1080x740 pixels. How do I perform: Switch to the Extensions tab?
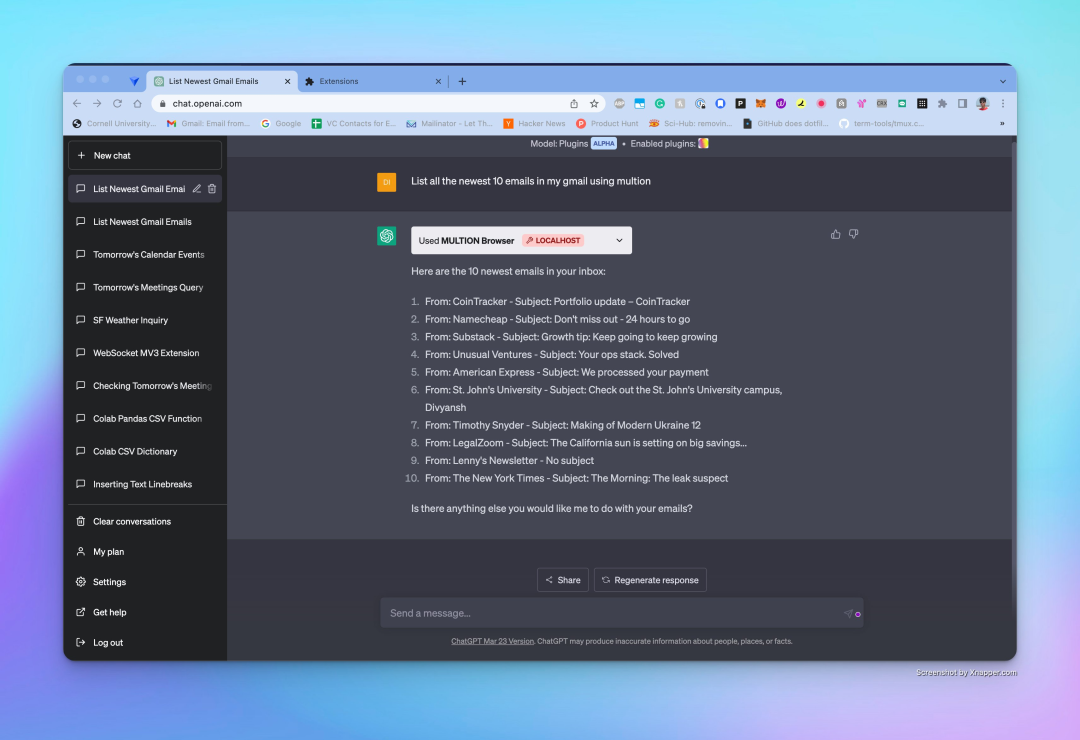(x=374, y=81)
